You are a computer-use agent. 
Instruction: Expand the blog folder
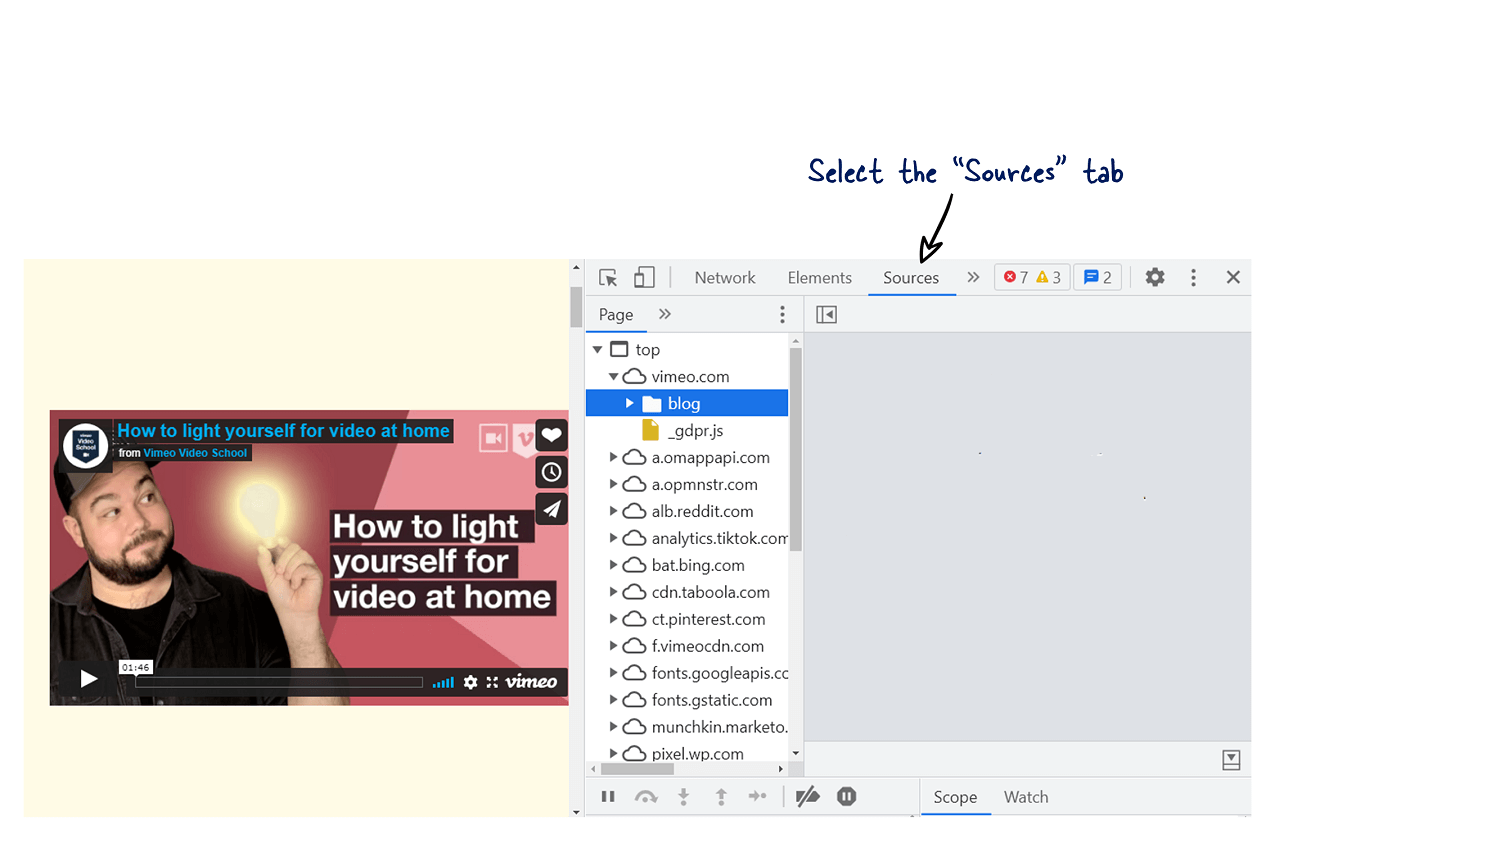(630, 403)
